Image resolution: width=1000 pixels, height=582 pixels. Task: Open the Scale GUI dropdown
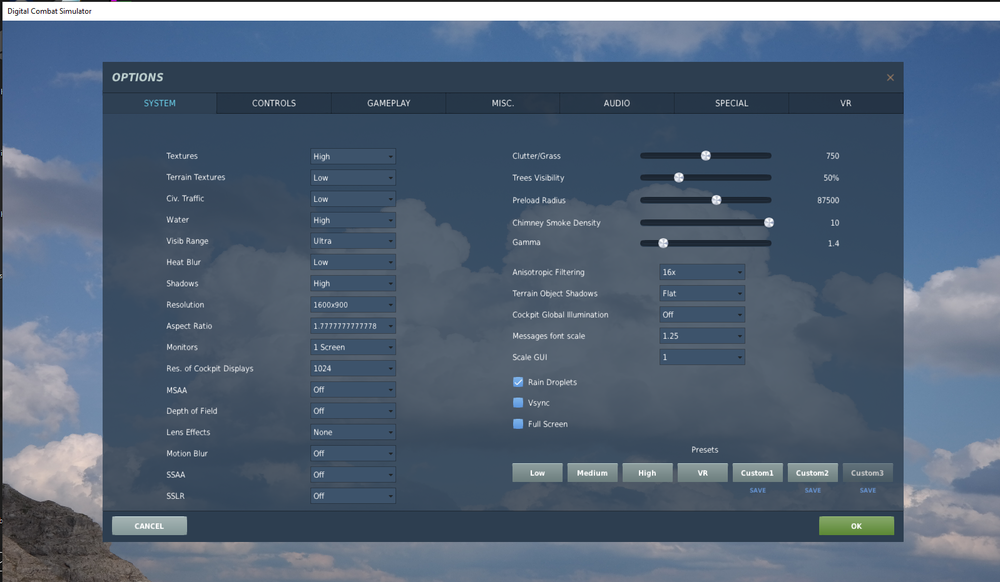(701, 356)
